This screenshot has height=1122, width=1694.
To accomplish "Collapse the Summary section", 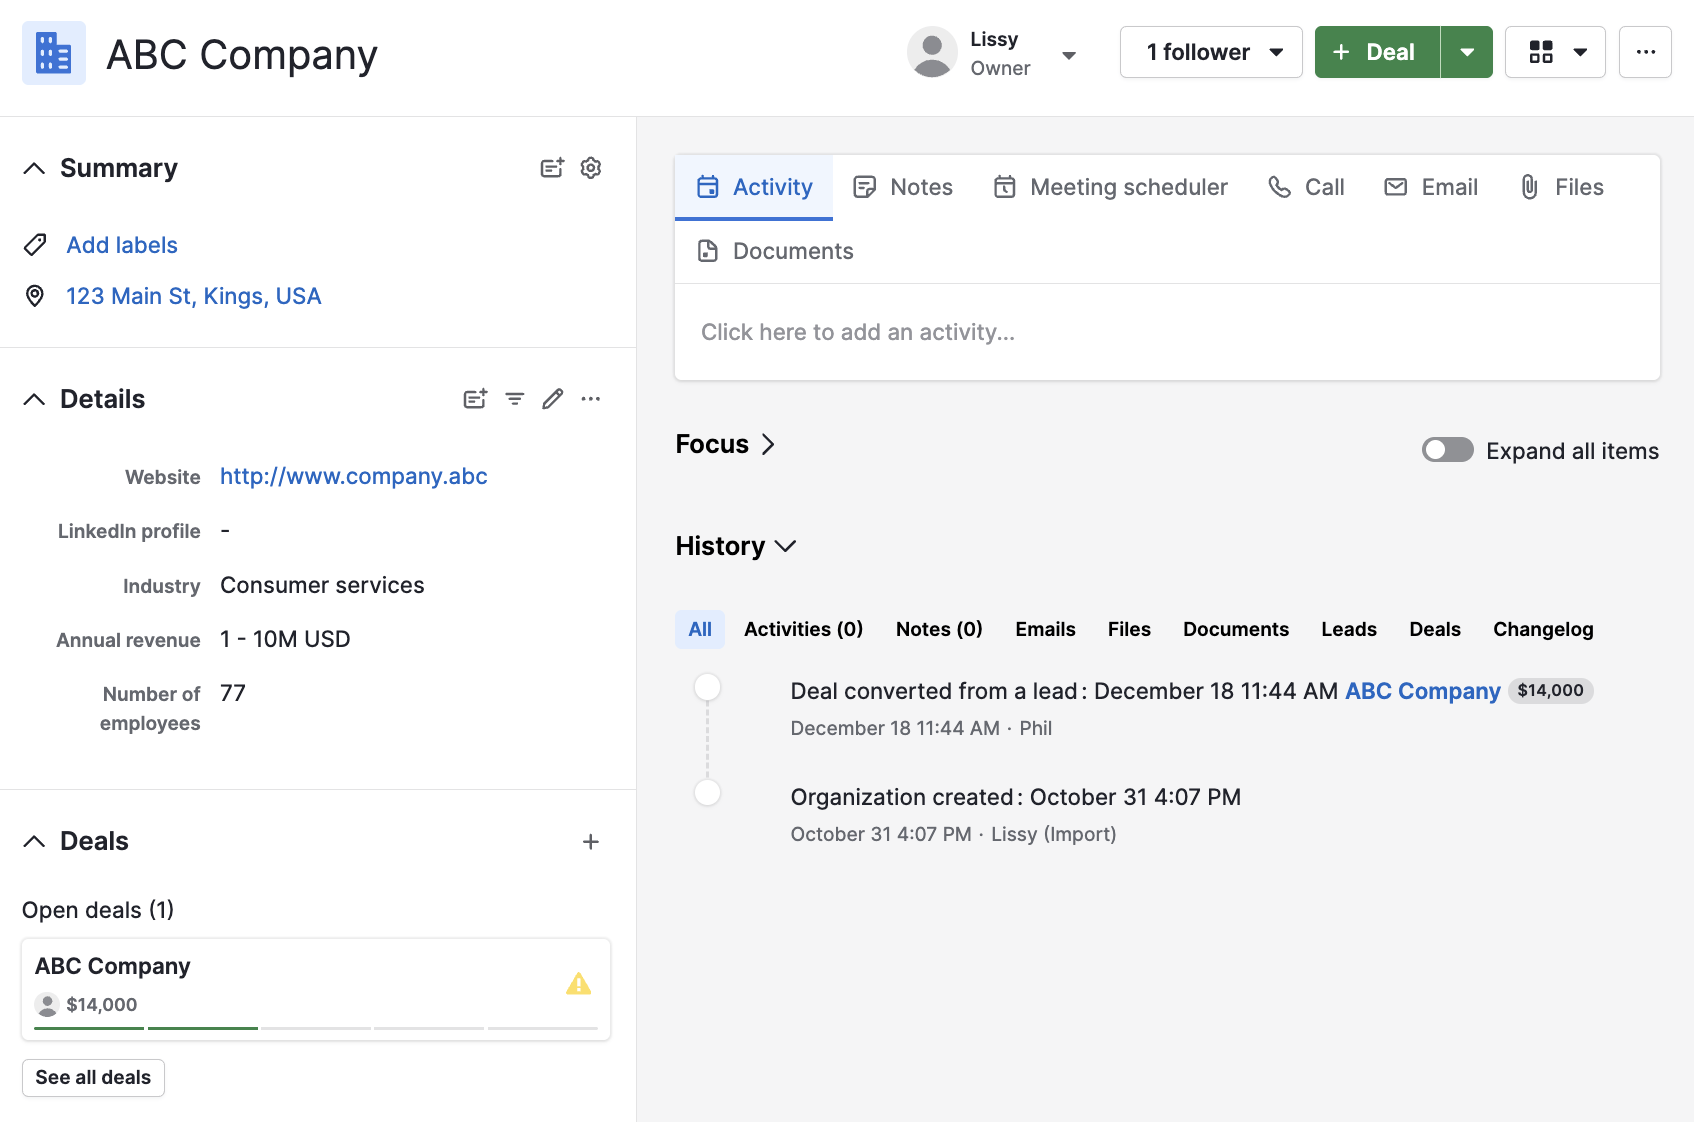I will click(x=34, y=168).
